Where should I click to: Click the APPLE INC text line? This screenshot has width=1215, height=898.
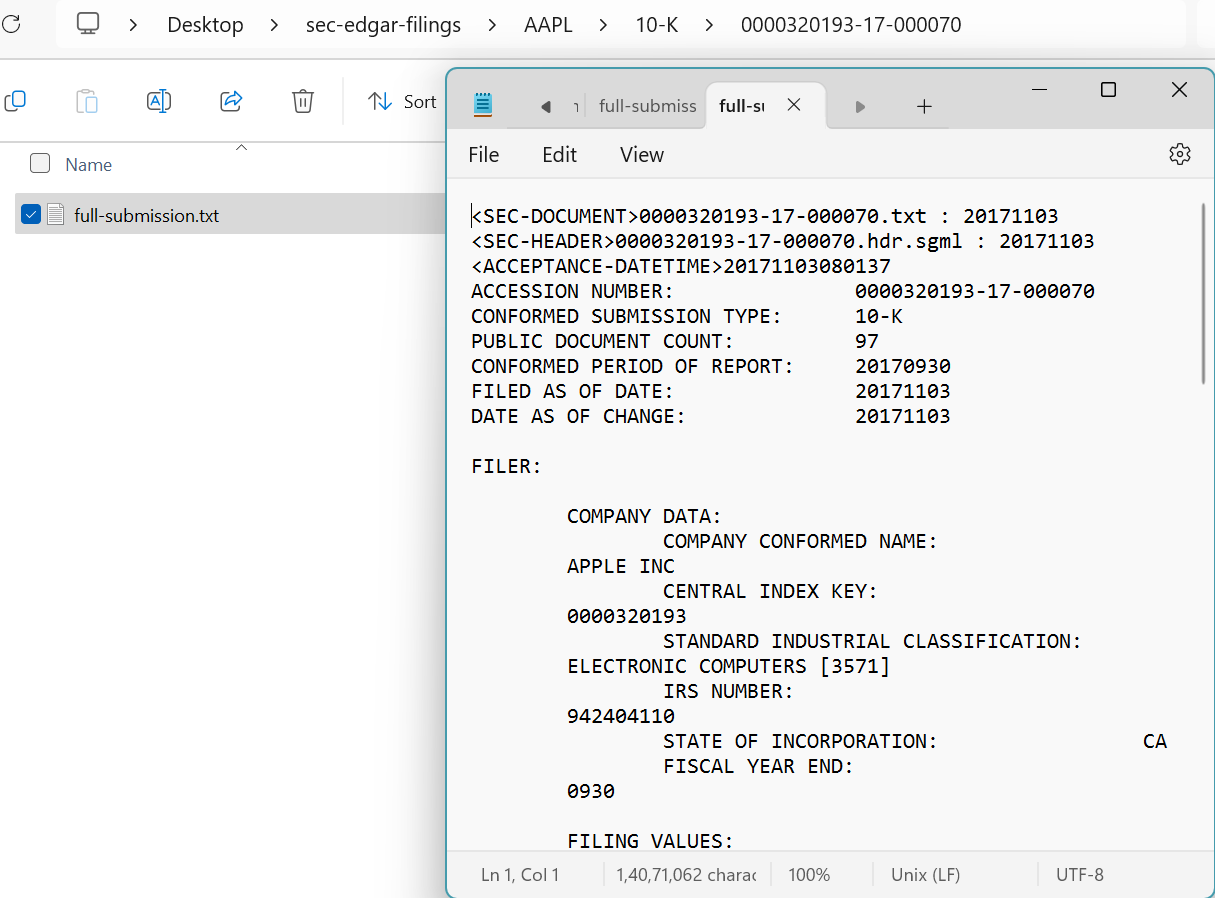click(621, 566)
